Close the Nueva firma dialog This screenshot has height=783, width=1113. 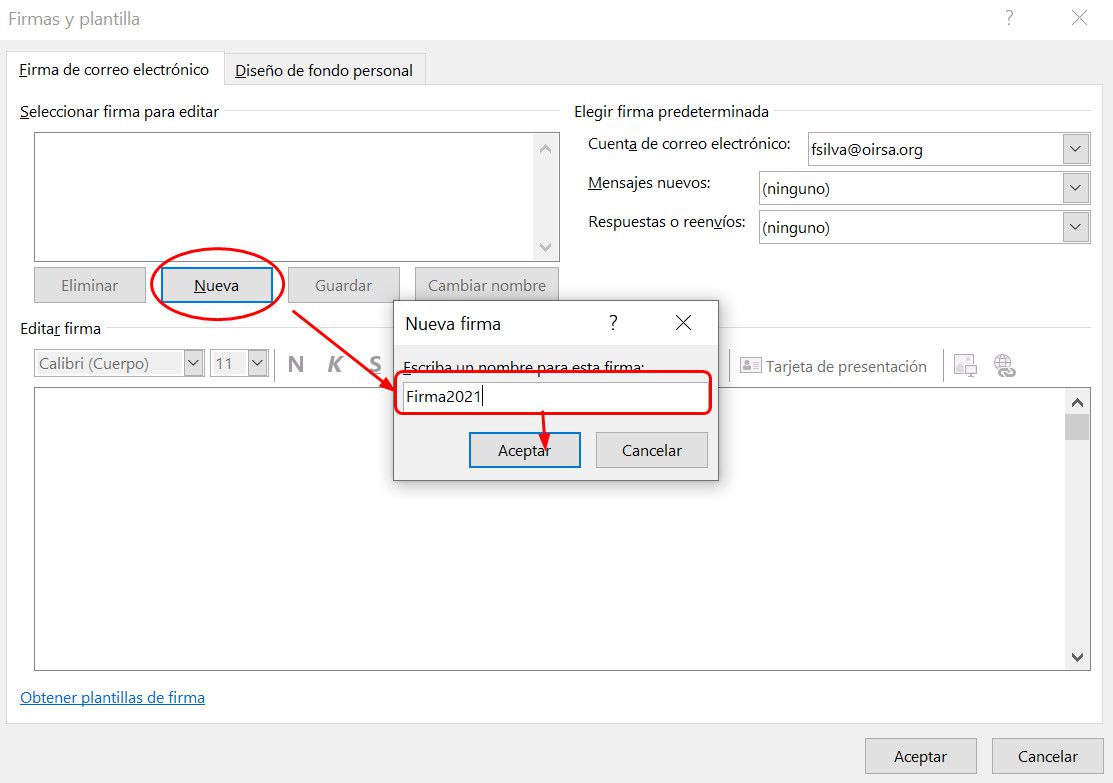(x=683, y=323)
